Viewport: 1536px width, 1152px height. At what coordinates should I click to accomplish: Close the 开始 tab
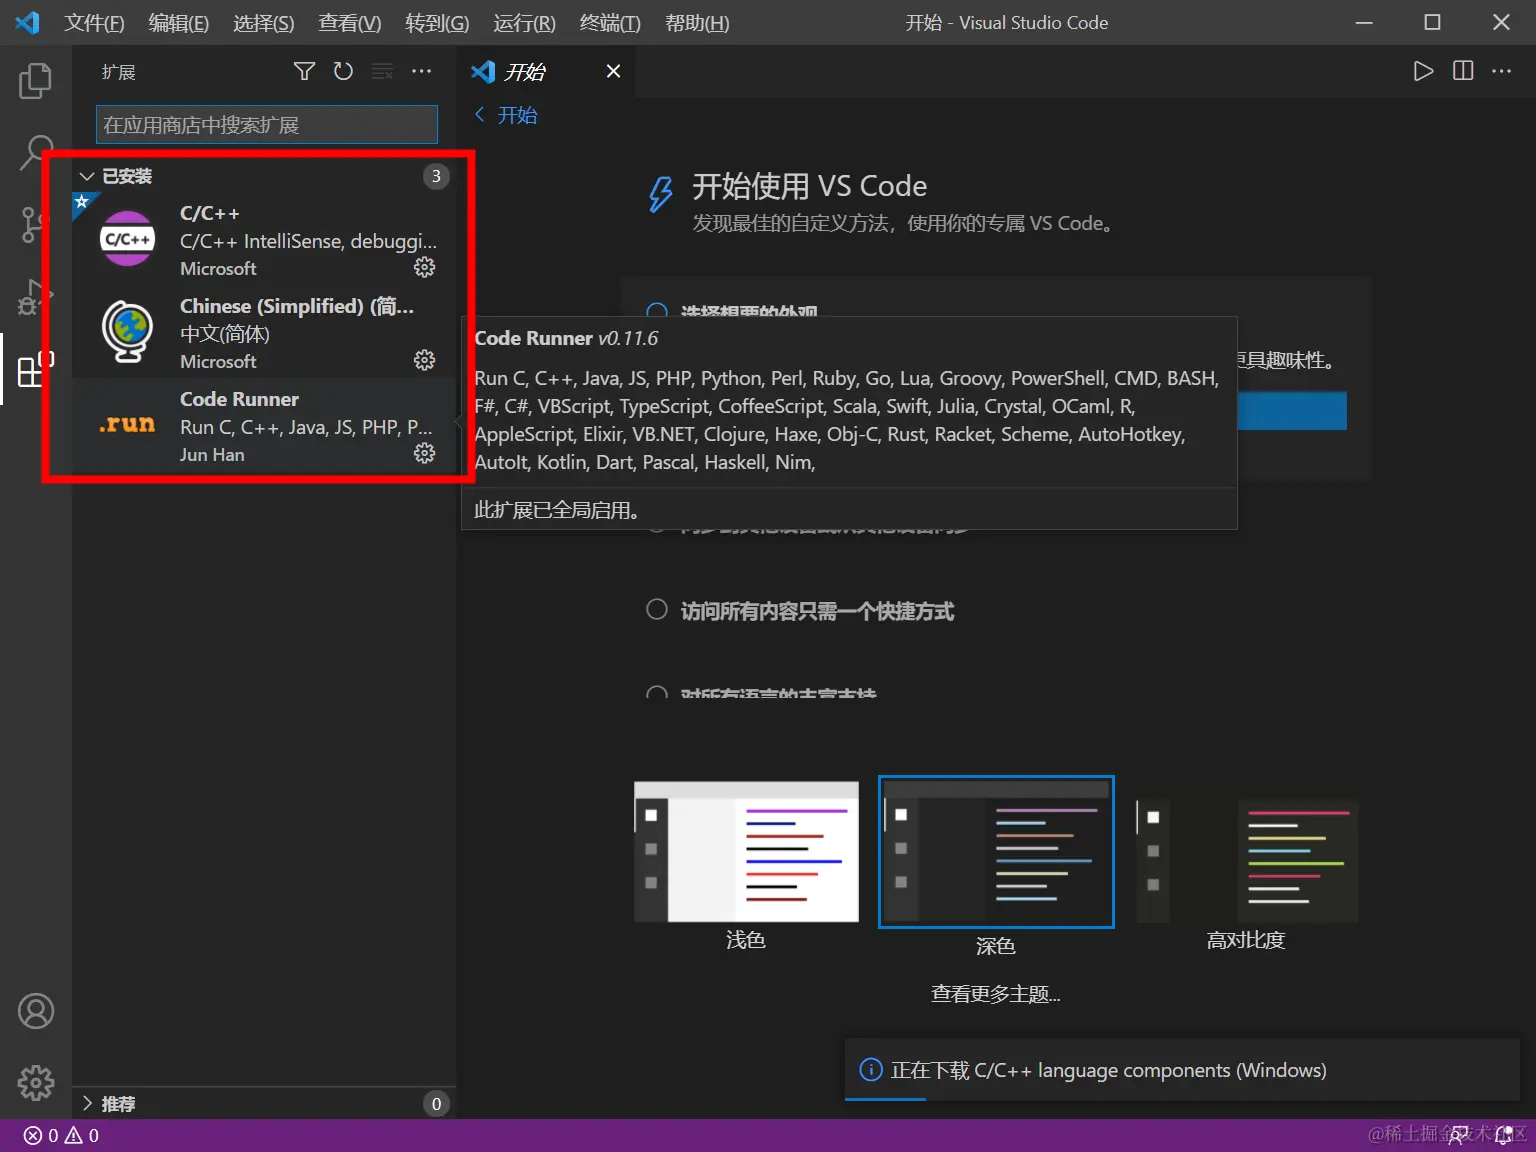pos(613,71)
